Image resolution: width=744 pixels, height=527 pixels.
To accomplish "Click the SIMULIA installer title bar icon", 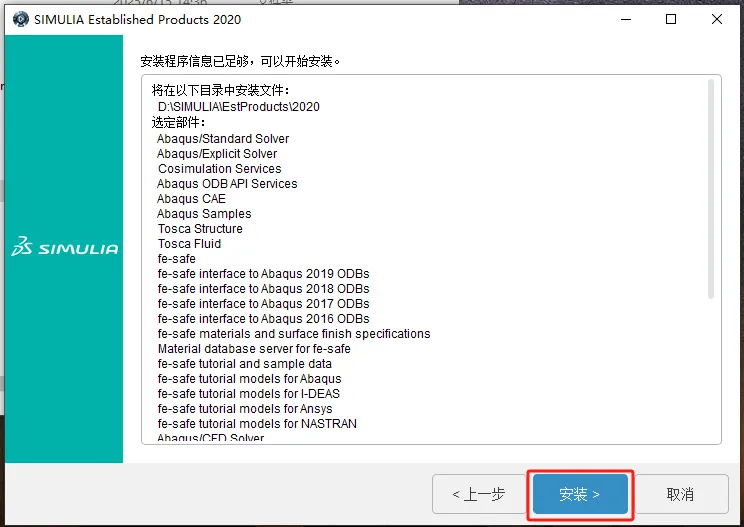I will [20, 19].
